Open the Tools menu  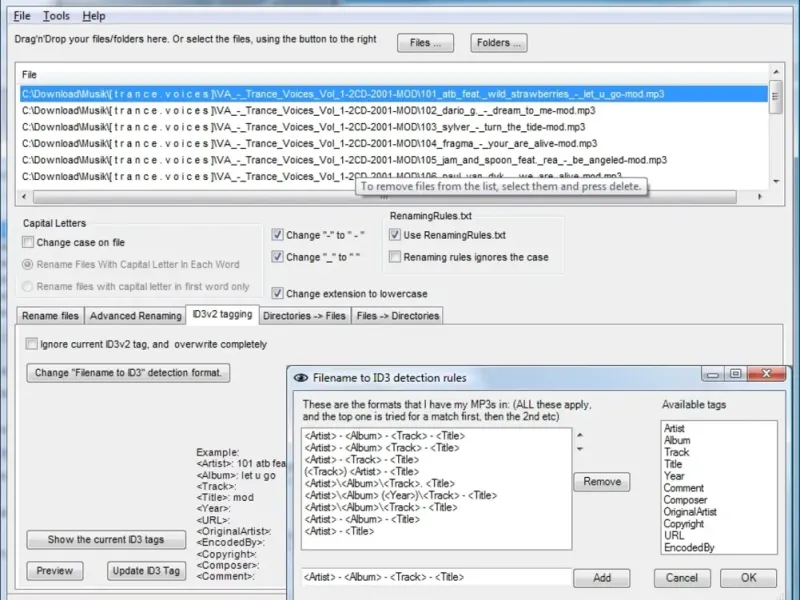pyautogui.click(x=56, y=16)
